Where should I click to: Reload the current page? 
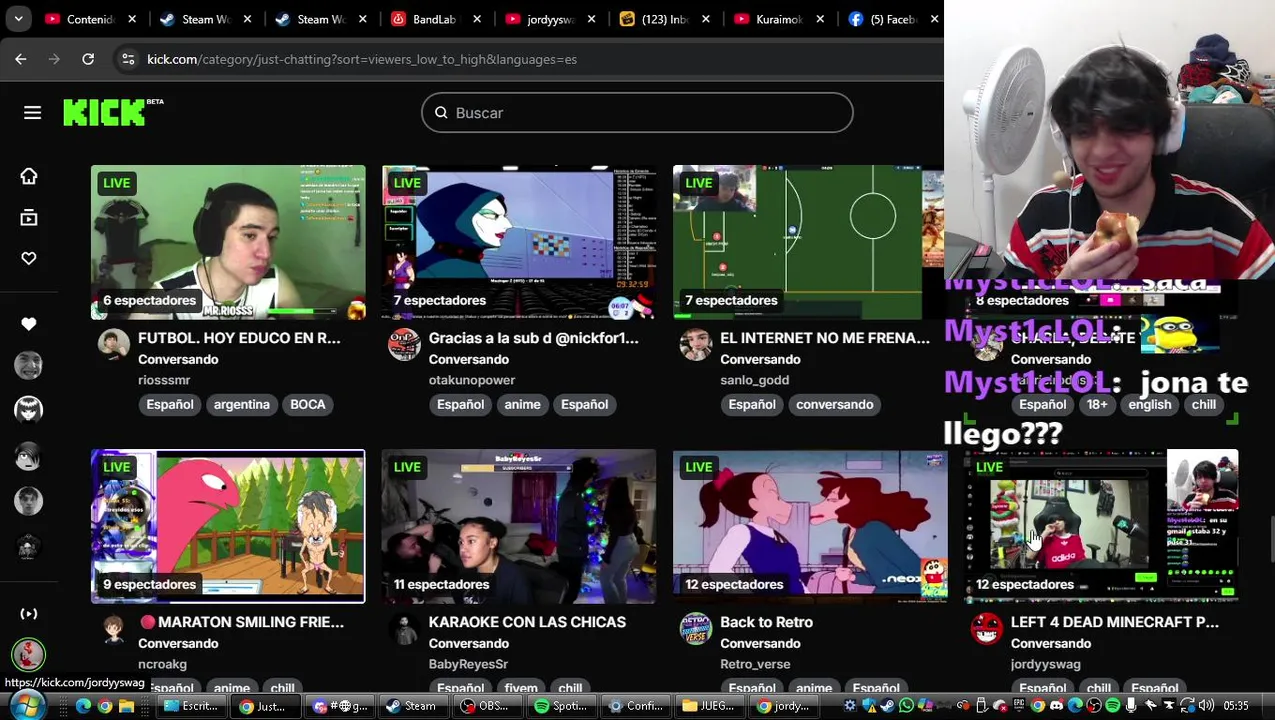pos(88,59)
